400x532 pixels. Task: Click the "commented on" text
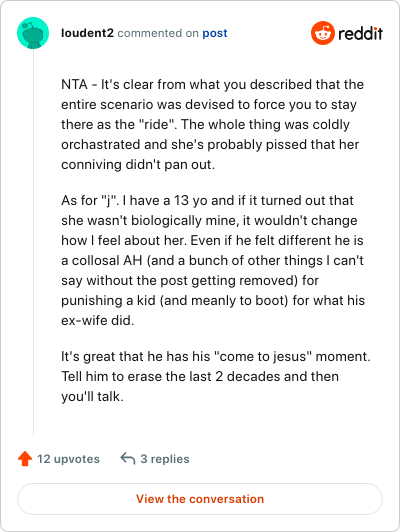(x=158, y=33)
